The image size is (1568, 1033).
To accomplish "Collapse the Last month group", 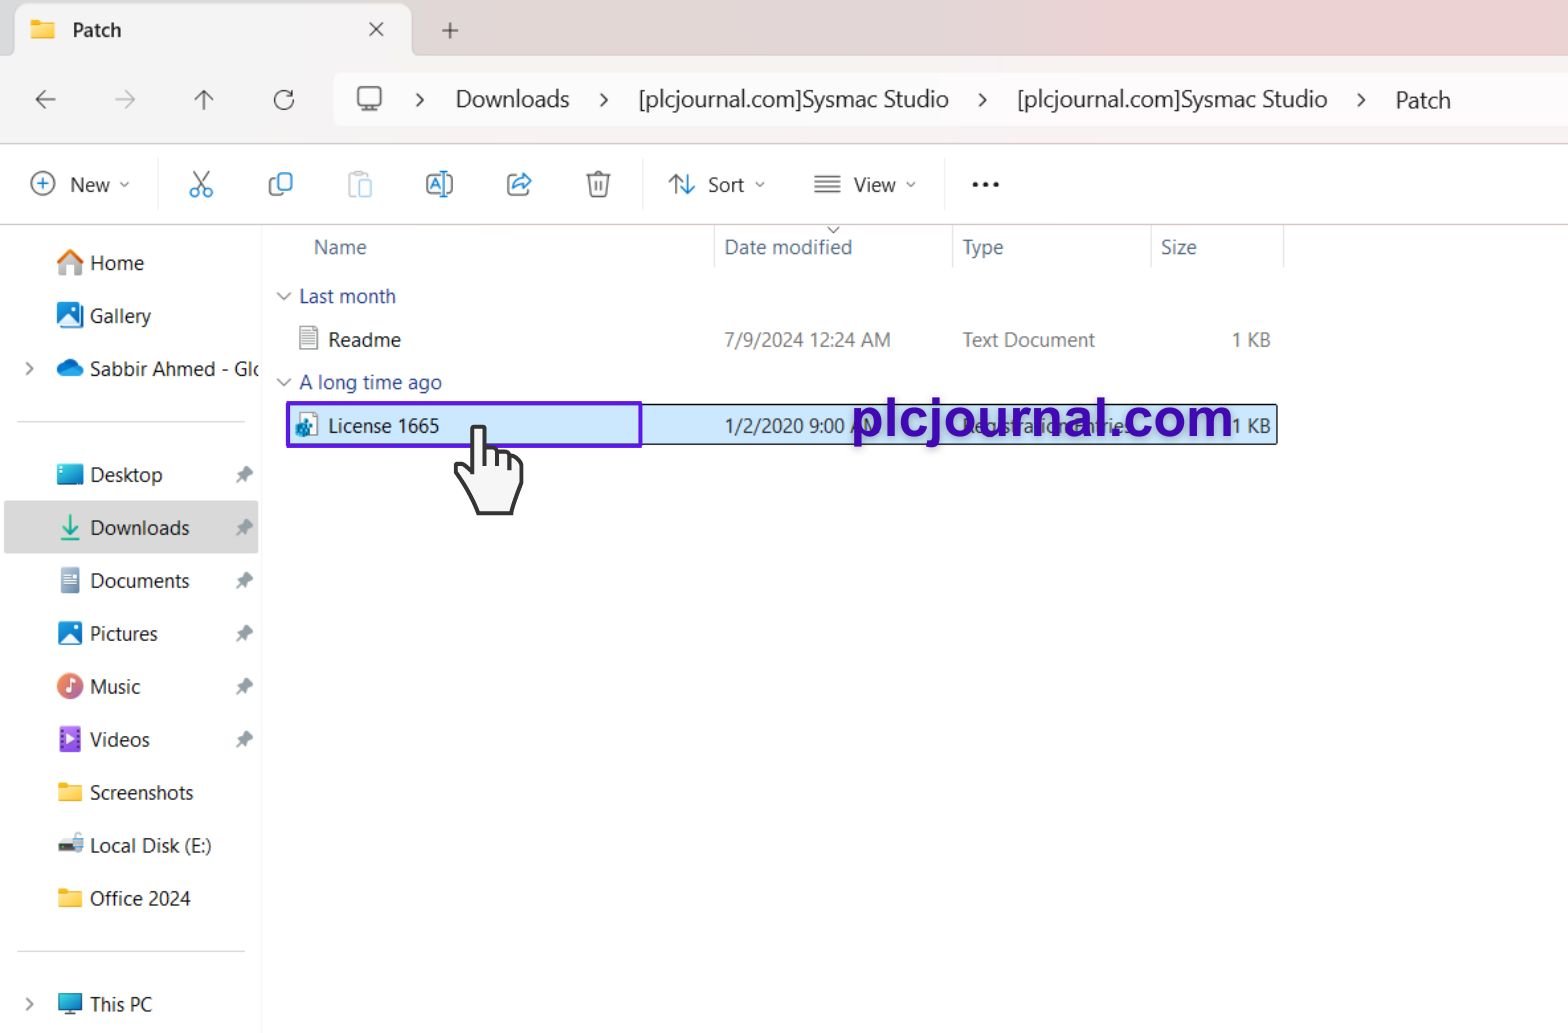I will click(284, 296).
